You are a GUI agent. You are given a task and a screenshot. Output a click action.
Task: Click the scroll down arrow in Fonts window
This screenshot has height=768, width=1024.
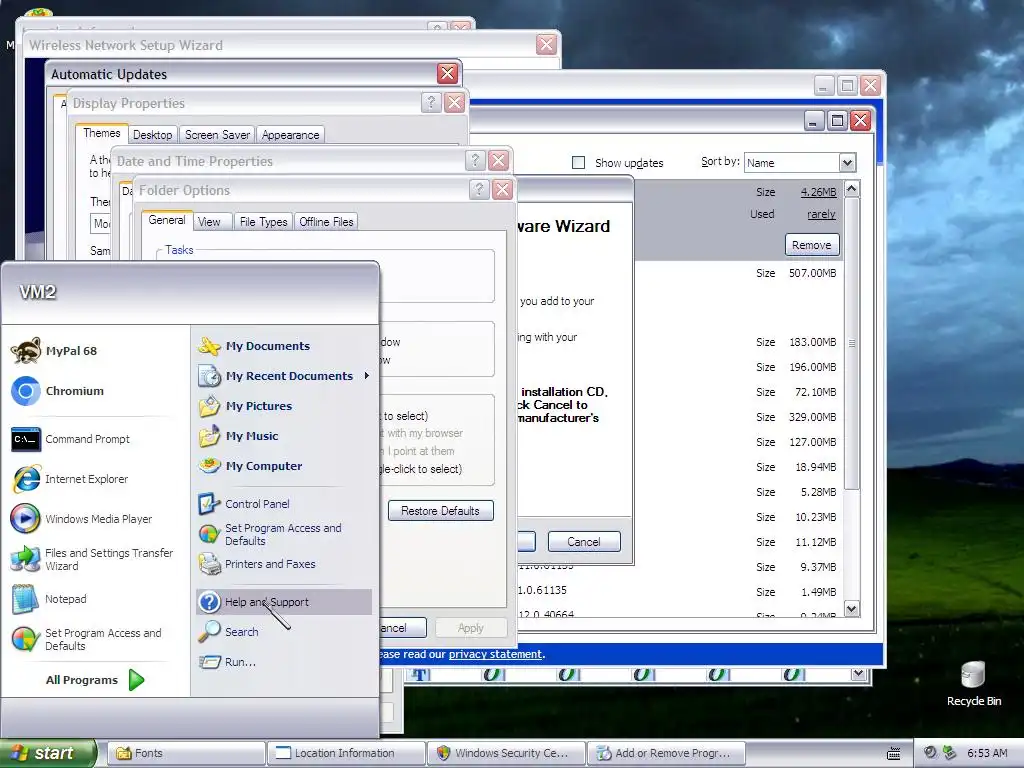tap(858, 673)
